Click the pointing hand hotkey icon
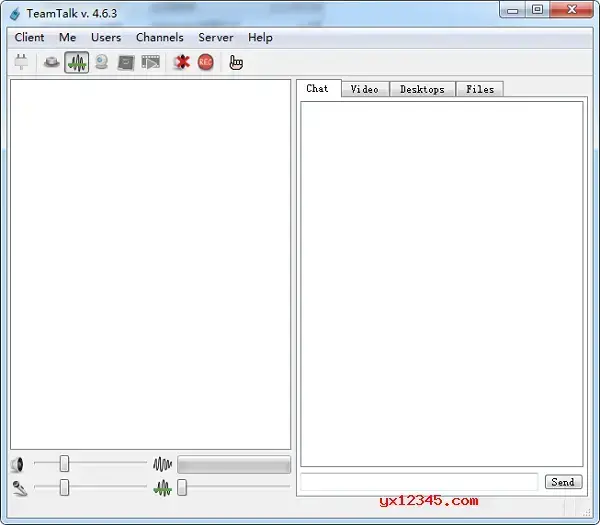This screenshot has height=525, width=600. [236, 62]
